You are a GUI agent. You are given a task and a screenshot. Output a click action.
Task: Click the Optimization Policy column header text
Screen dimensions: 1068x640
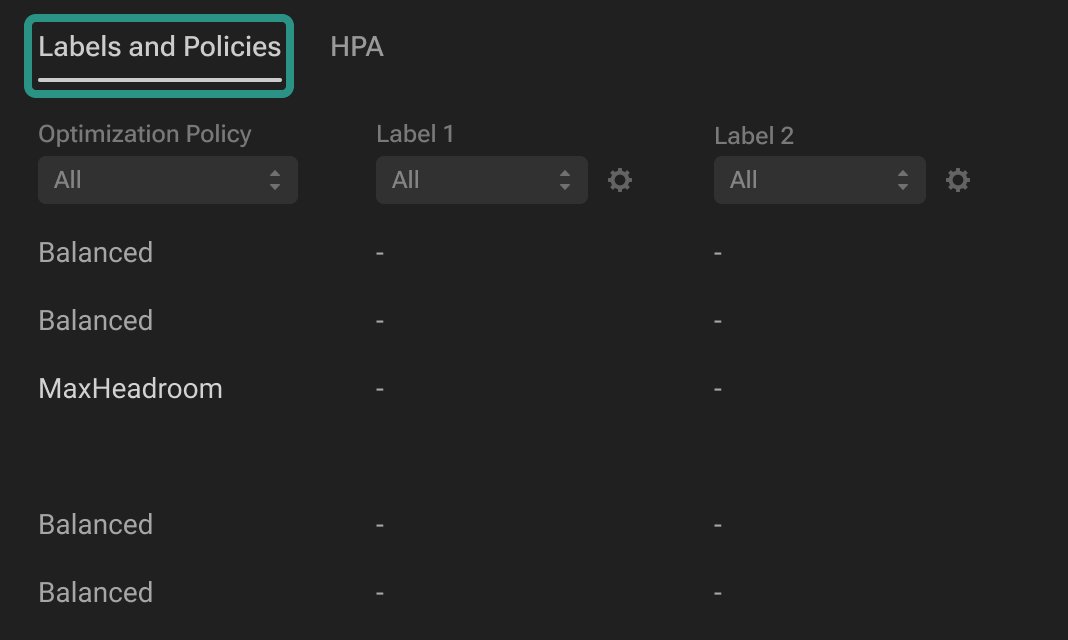tap(145, 134)
